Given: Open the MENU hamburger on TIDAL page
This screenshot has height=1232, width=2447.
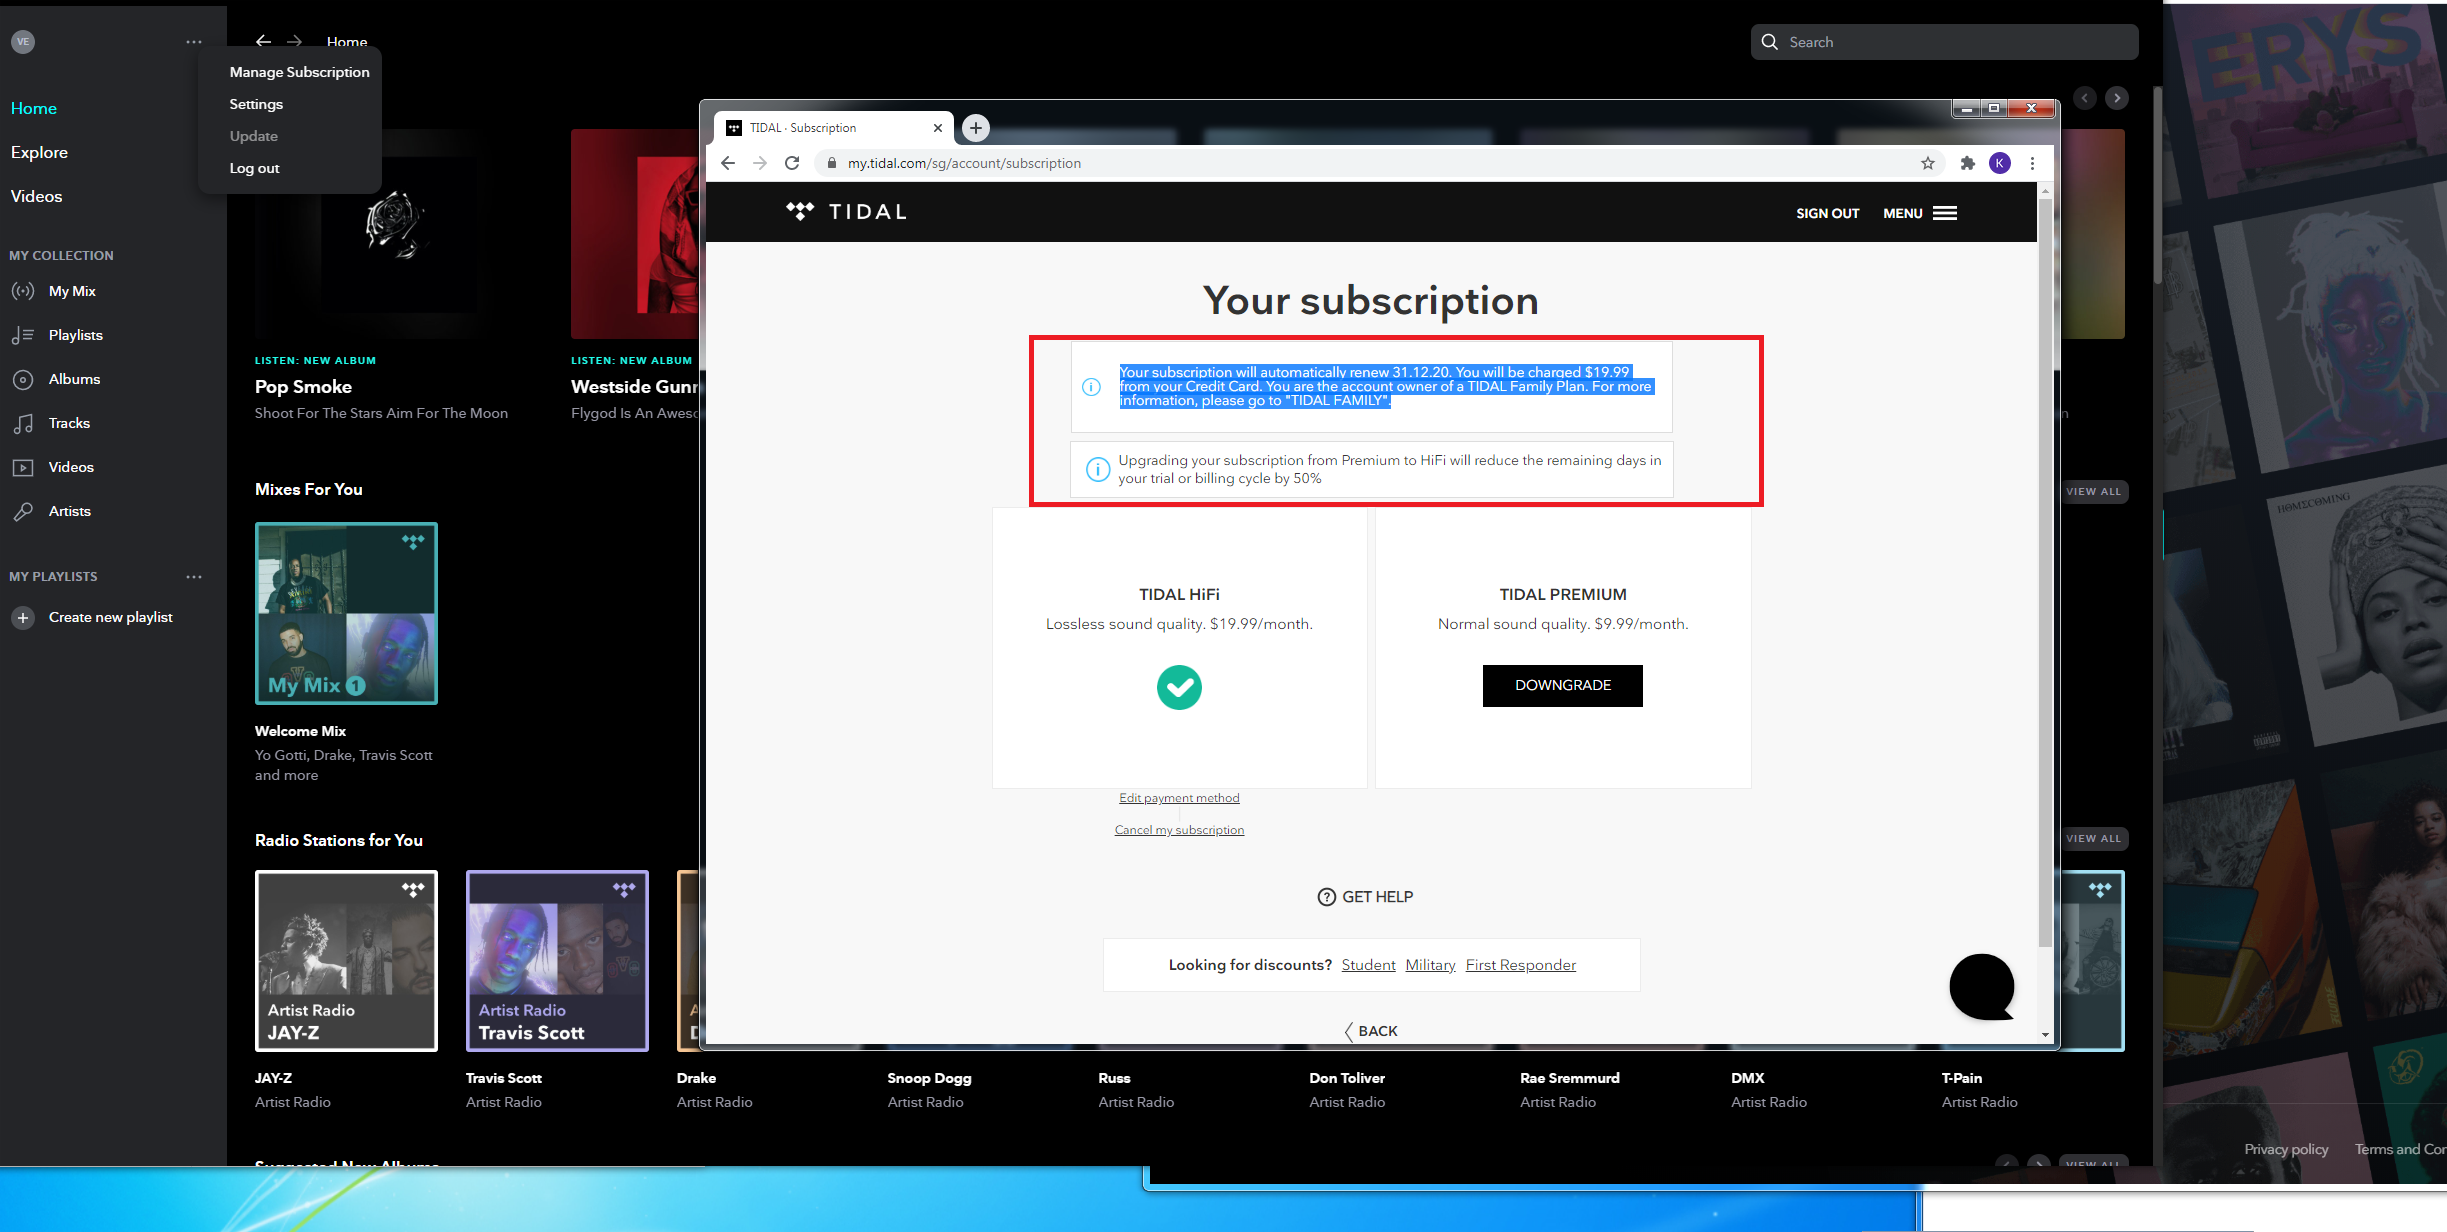Looking at the screenshot, I should pyautogui.click(x=1920, y=213).
